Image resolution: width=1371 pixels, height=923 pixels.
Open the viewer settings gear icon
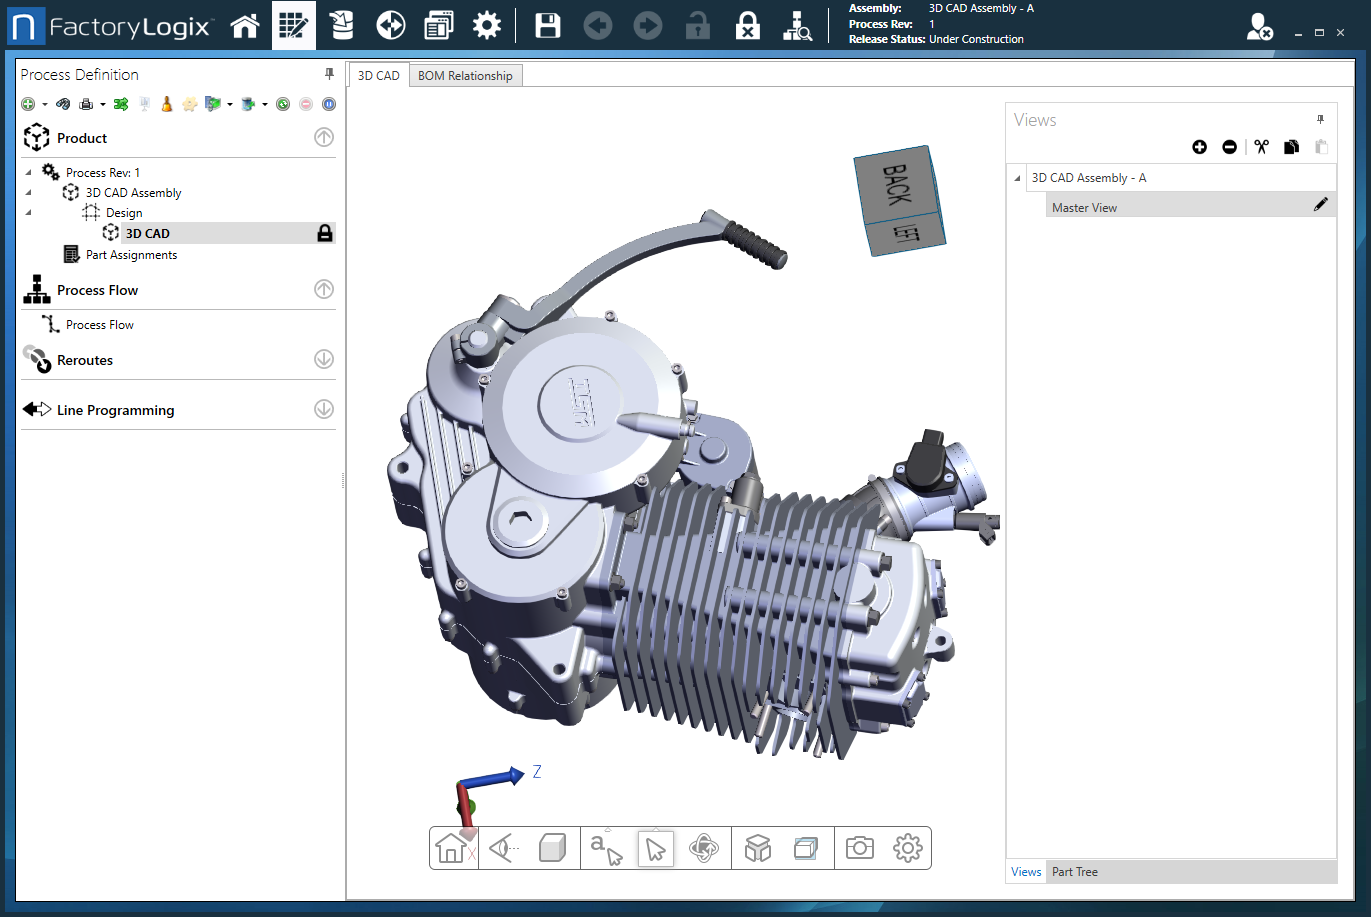click(907, 848)
